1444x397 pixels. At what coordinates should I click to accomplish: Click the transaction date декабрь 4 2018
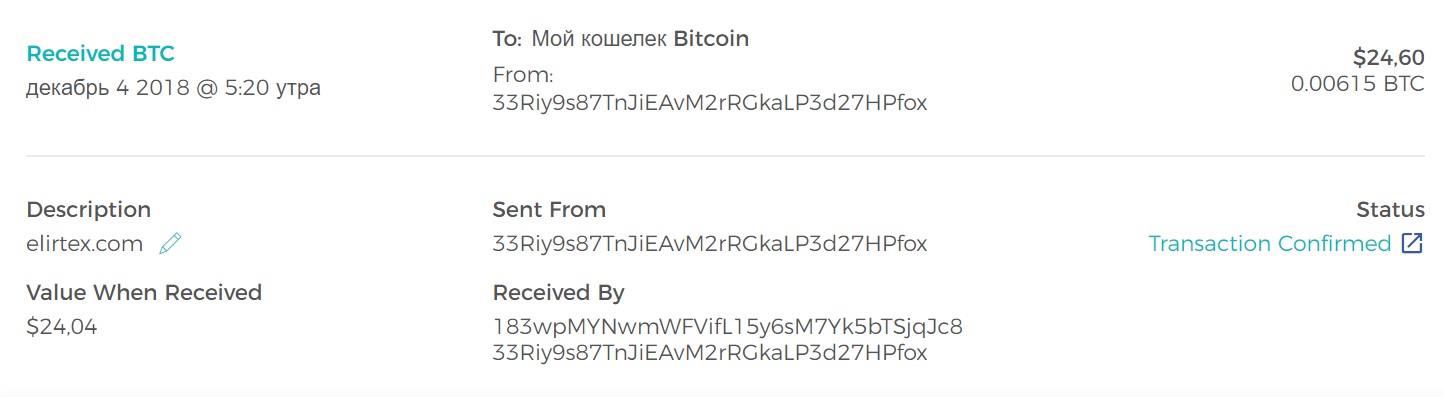click(173, 87)
